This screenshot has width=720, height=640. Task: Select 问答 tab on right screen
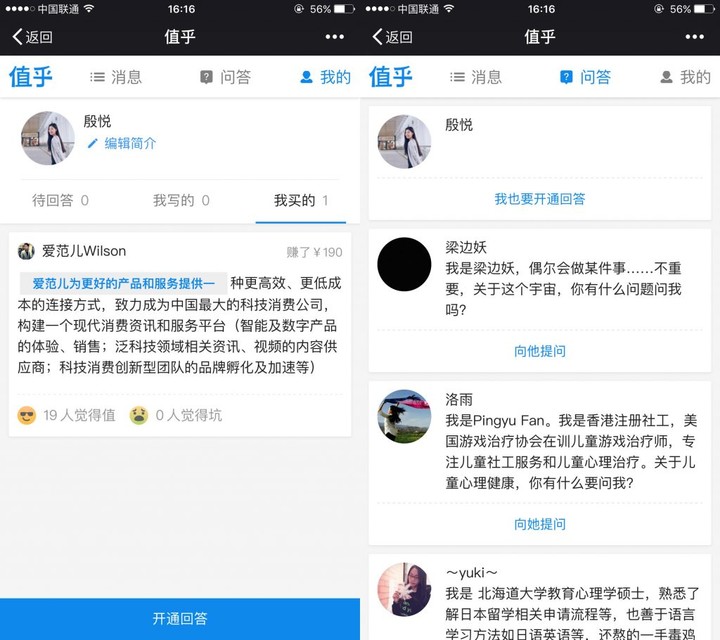point(585,77)
